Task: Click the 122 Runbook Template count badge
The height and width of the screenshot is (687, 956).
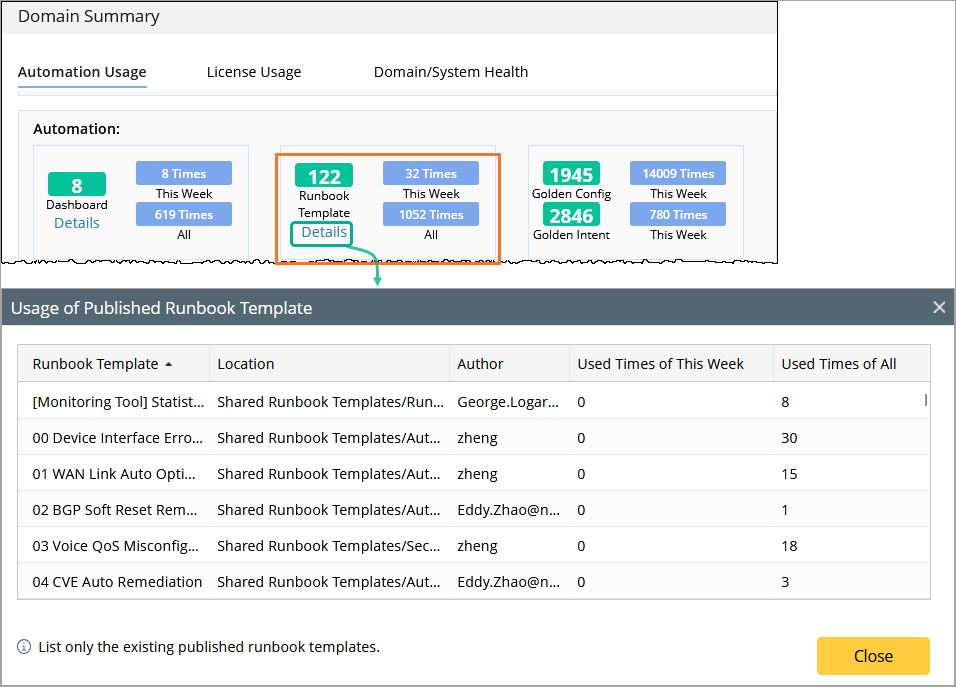Action: click(x=324, y=177)
